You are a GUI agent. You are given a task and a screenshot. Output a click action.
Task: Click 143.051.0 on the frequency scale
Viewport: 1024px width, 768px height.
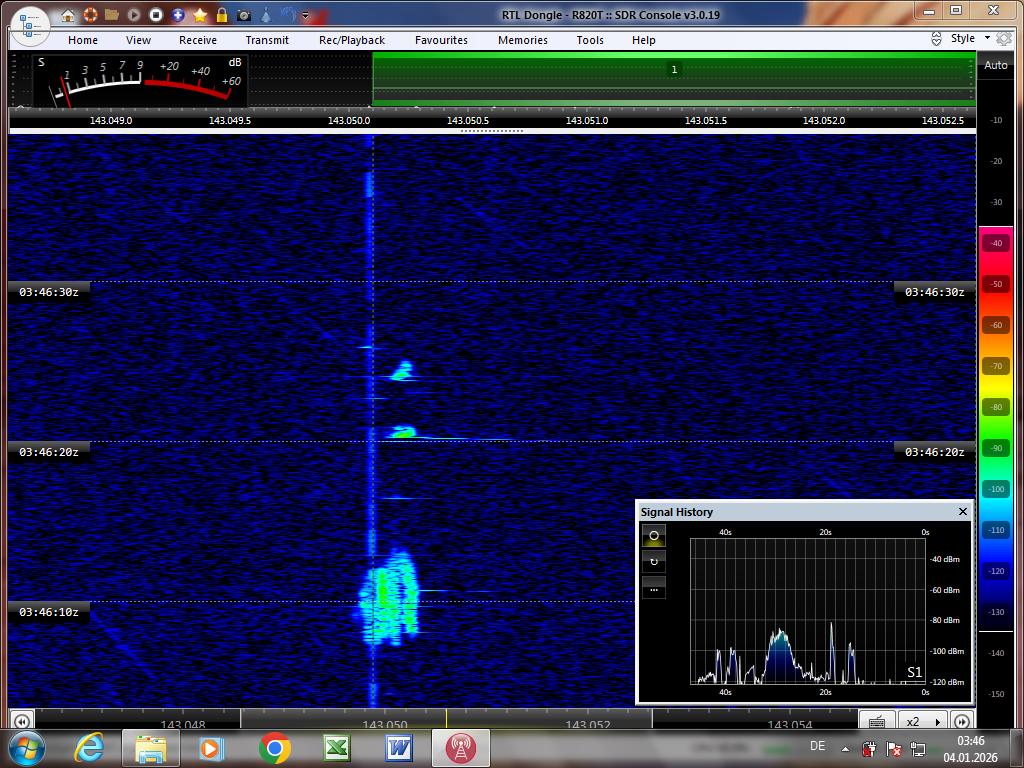[586, 121]
